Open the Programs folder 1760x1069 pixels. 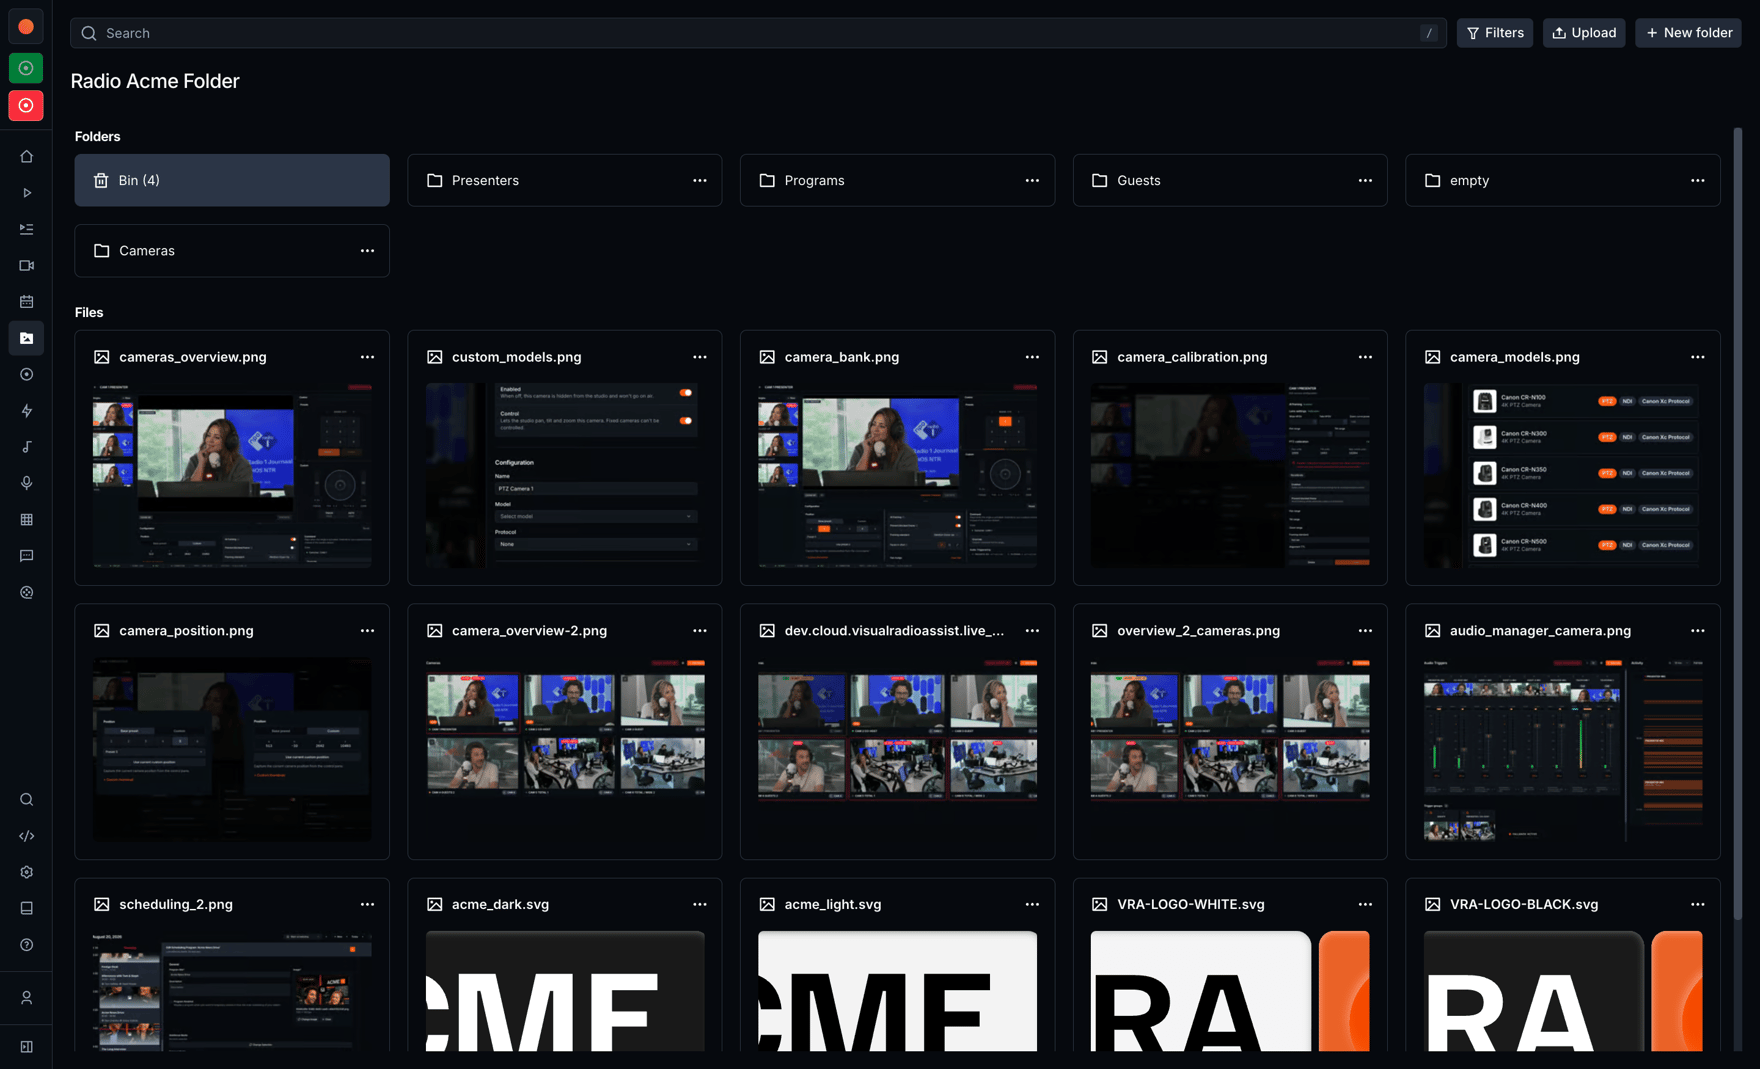pyautogui.click(x=897, y=180)
